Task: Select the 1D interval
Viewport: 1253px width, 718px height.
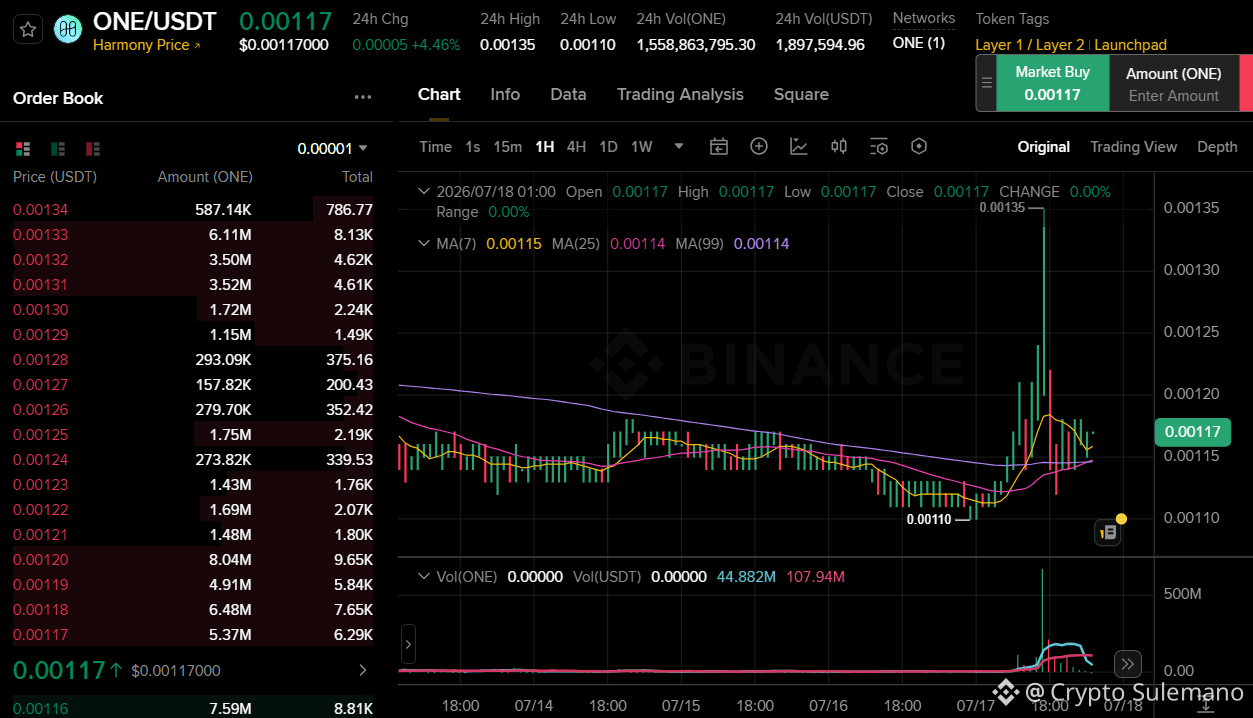Action: [608, 147]
